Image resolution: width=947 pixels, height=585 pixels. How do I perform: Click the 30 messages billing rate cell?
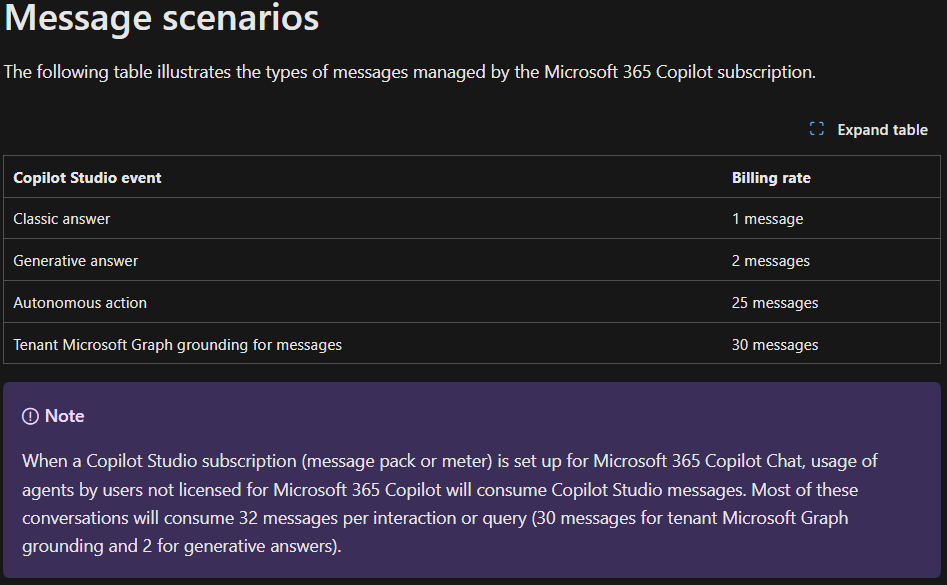coord(775,345)
